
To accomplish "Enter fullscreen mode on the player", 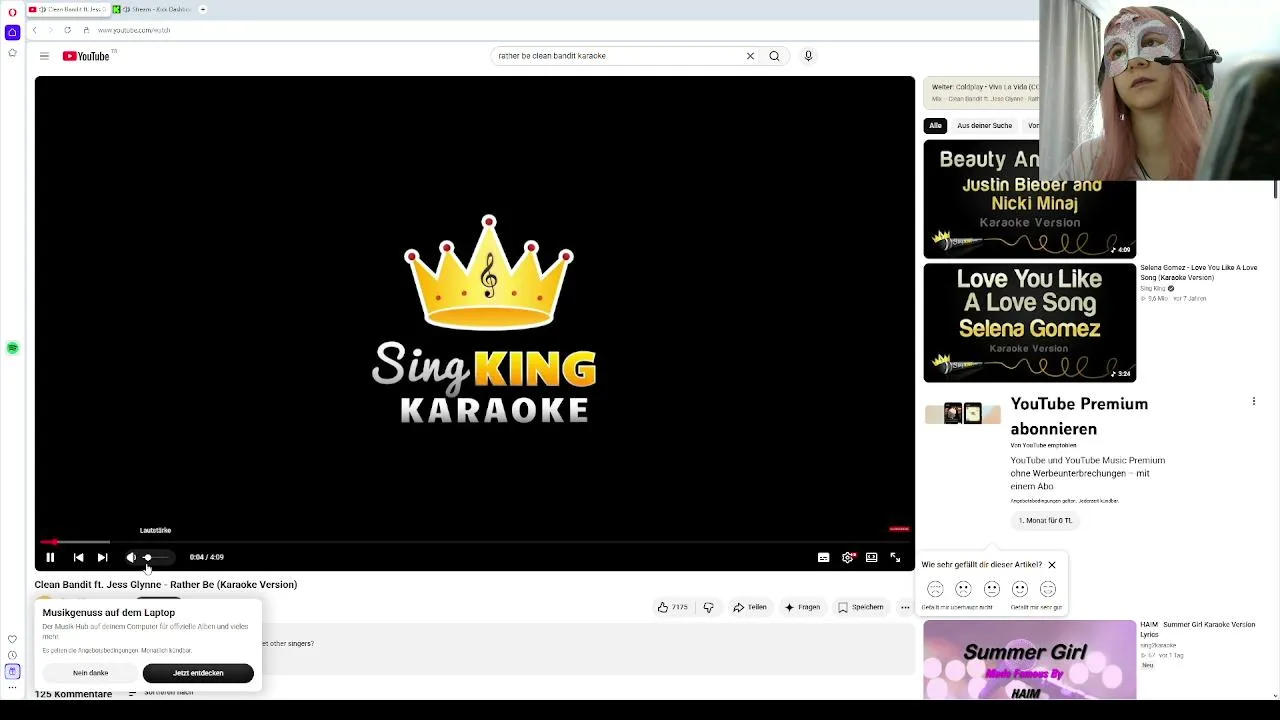I will point(895,557).
